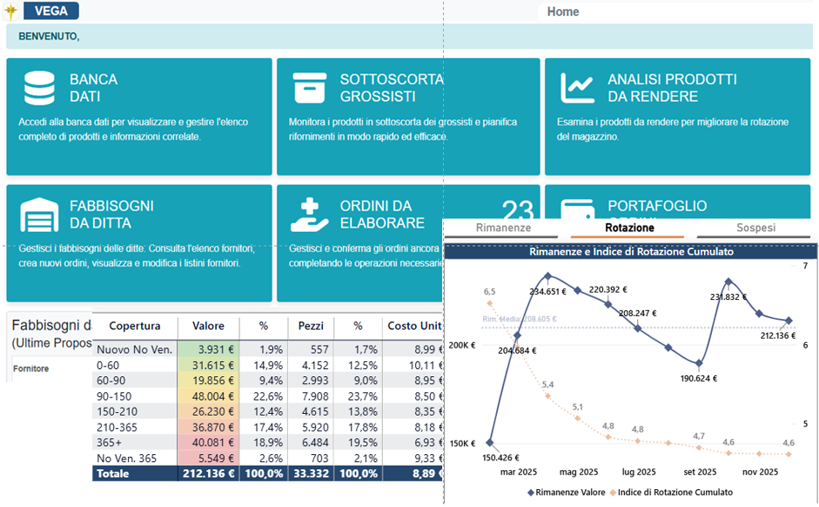This screenshot has height=507, width=819.
Task: Click the Copertura column header
Action: coord(135,326)
